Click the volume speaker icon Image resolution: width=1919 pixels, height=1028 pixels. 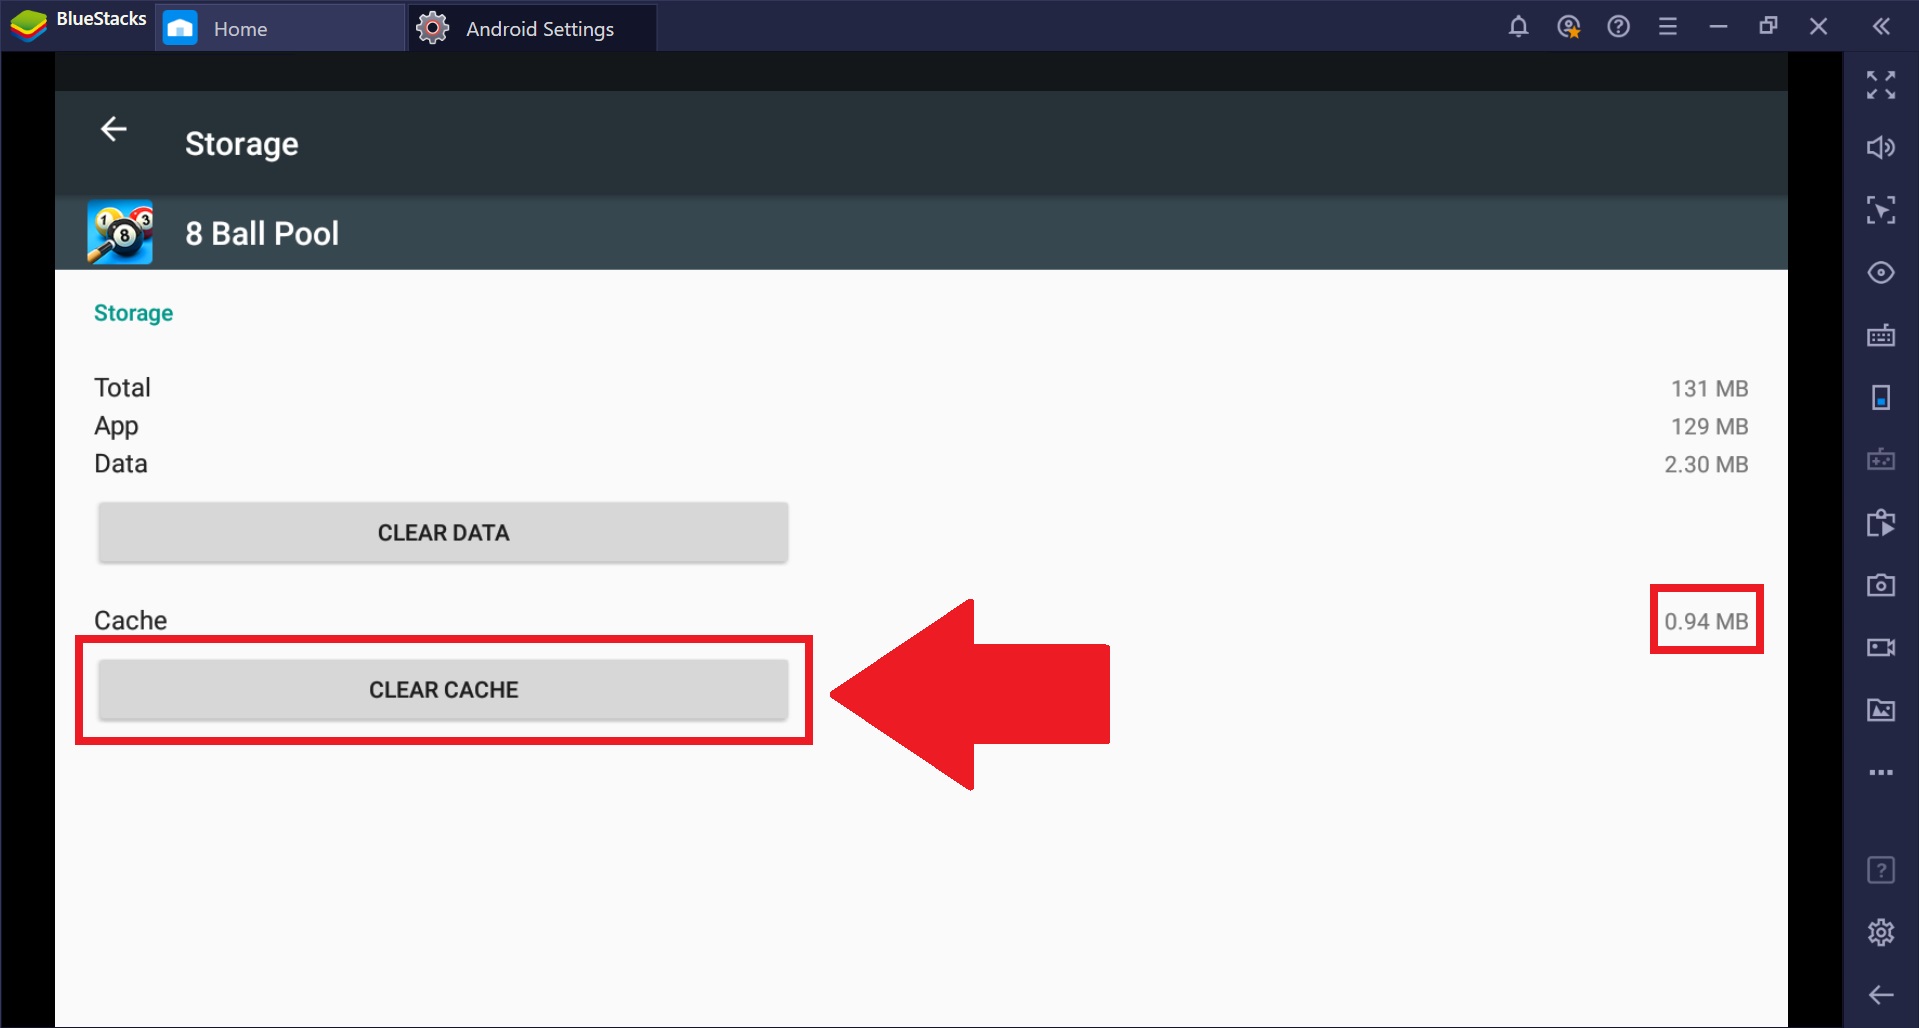pos(1881,148)
